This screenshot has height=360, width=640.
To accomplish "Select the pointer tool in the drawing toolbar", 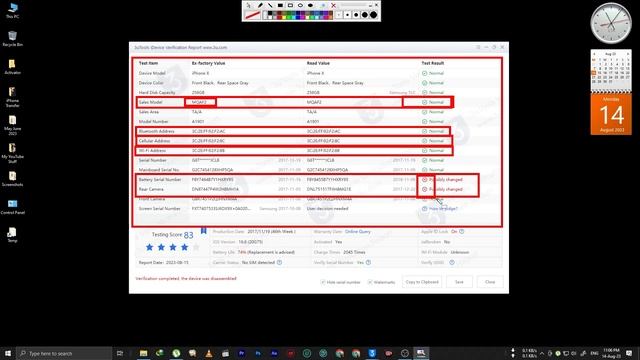I will (249, 5).
